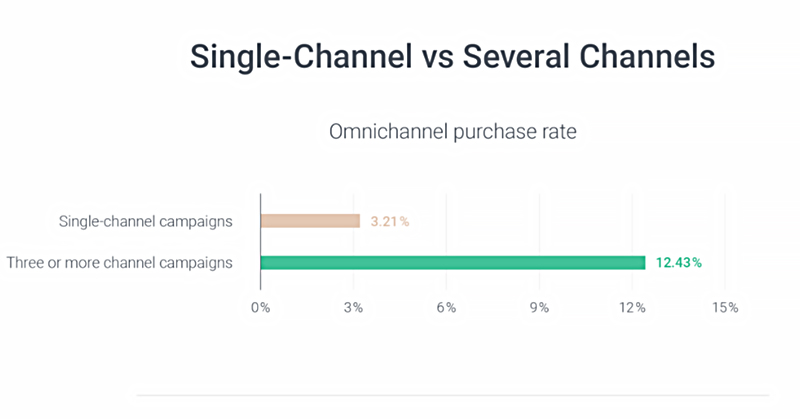
Task: Click the 12.43% value label
Action: click(x=679, y=263)
